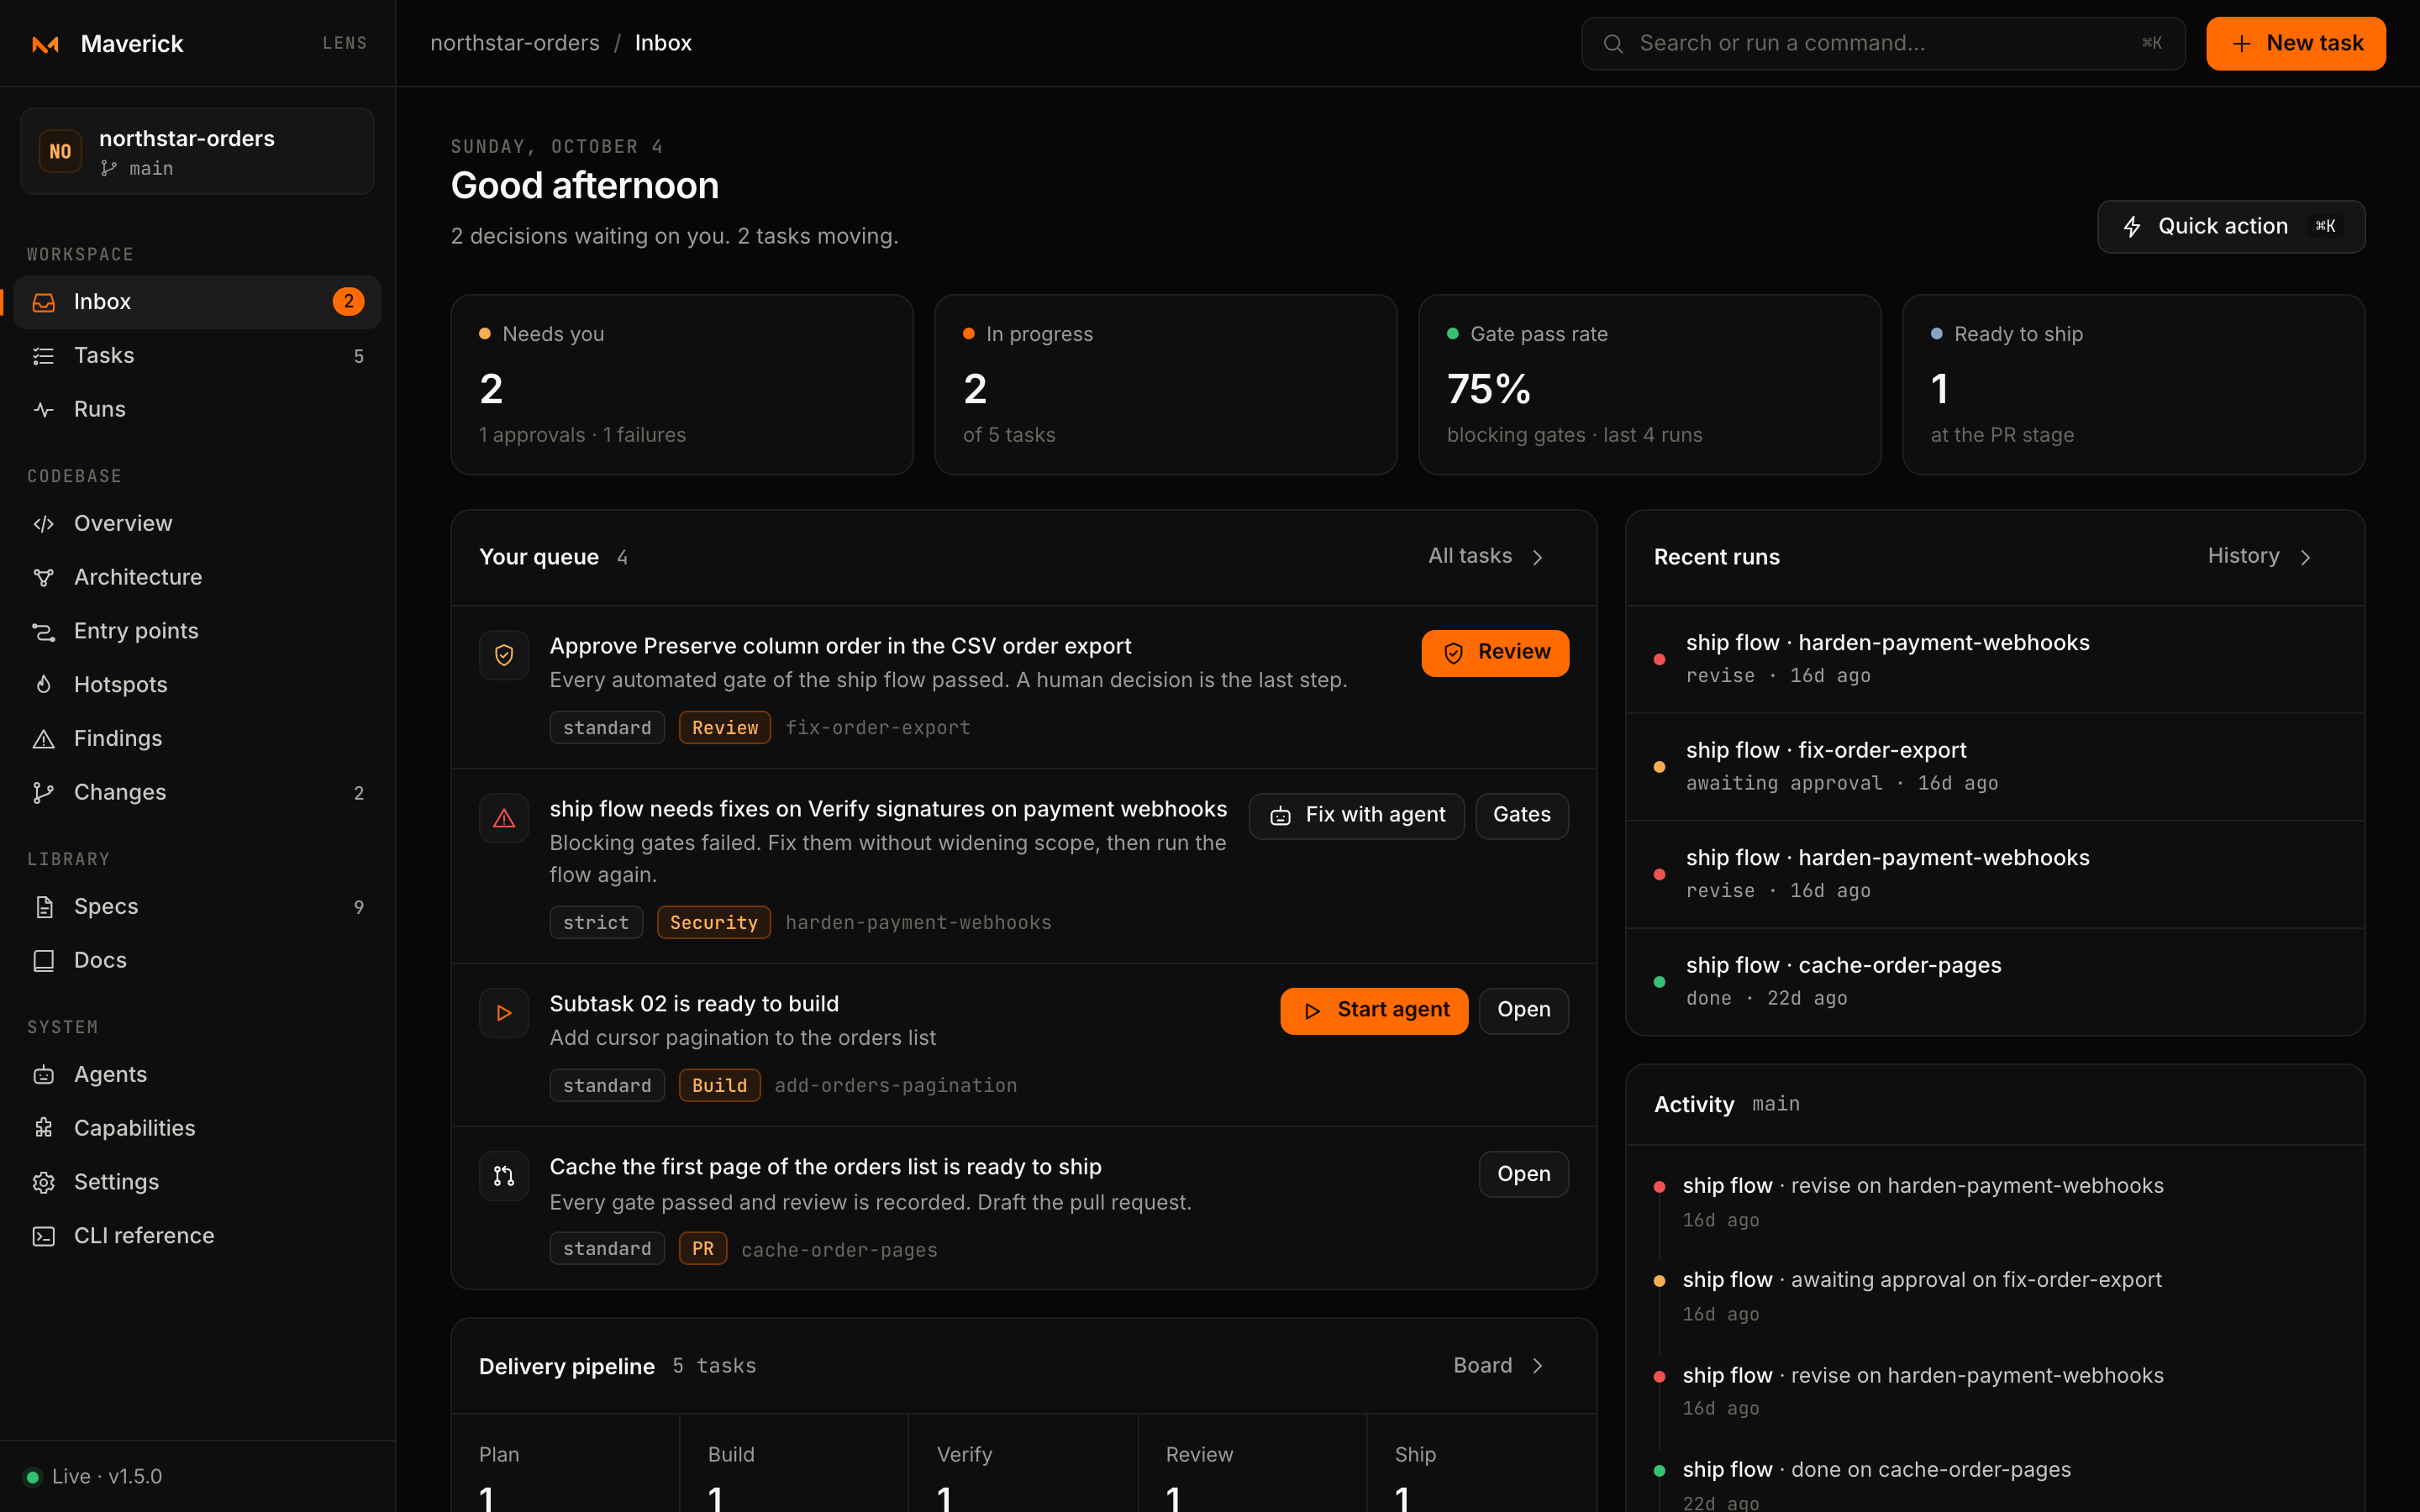Image resolution: width=2420 pixels, height=1512 pixels.
Task: Click Fix with agent button
Action: coord(1356,816)
